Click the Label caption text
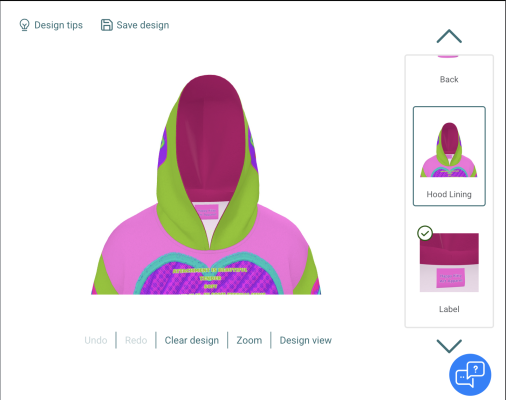 (x=449, y=309)
